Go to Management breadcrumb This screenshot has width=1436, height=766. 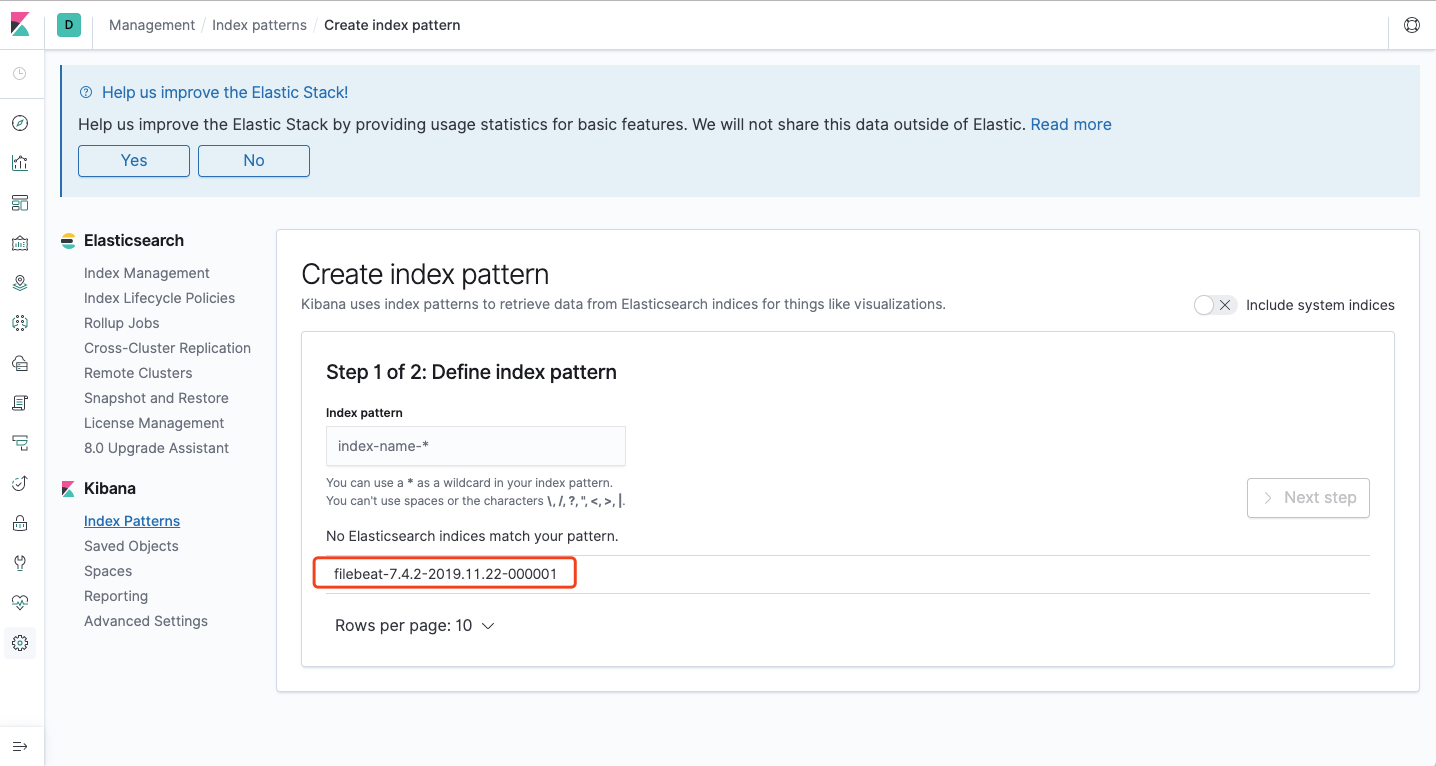(x=152, y=25)
